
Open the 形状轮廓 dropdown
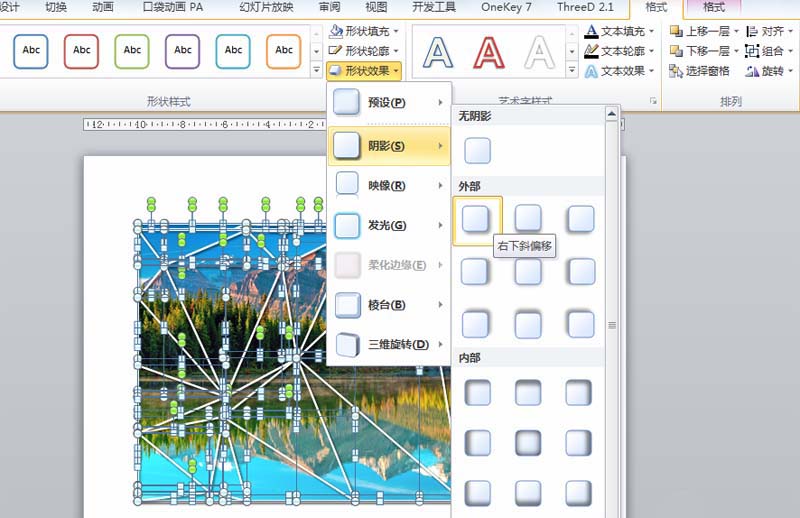pos(364,51)
